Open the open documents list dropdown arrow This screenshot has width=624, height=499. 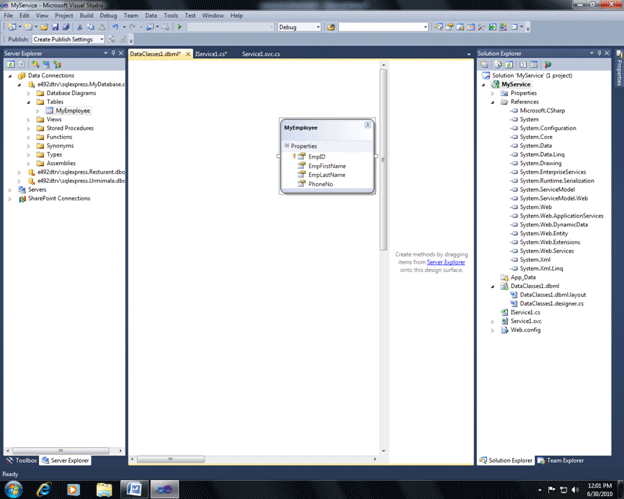[x=468, y=54]
